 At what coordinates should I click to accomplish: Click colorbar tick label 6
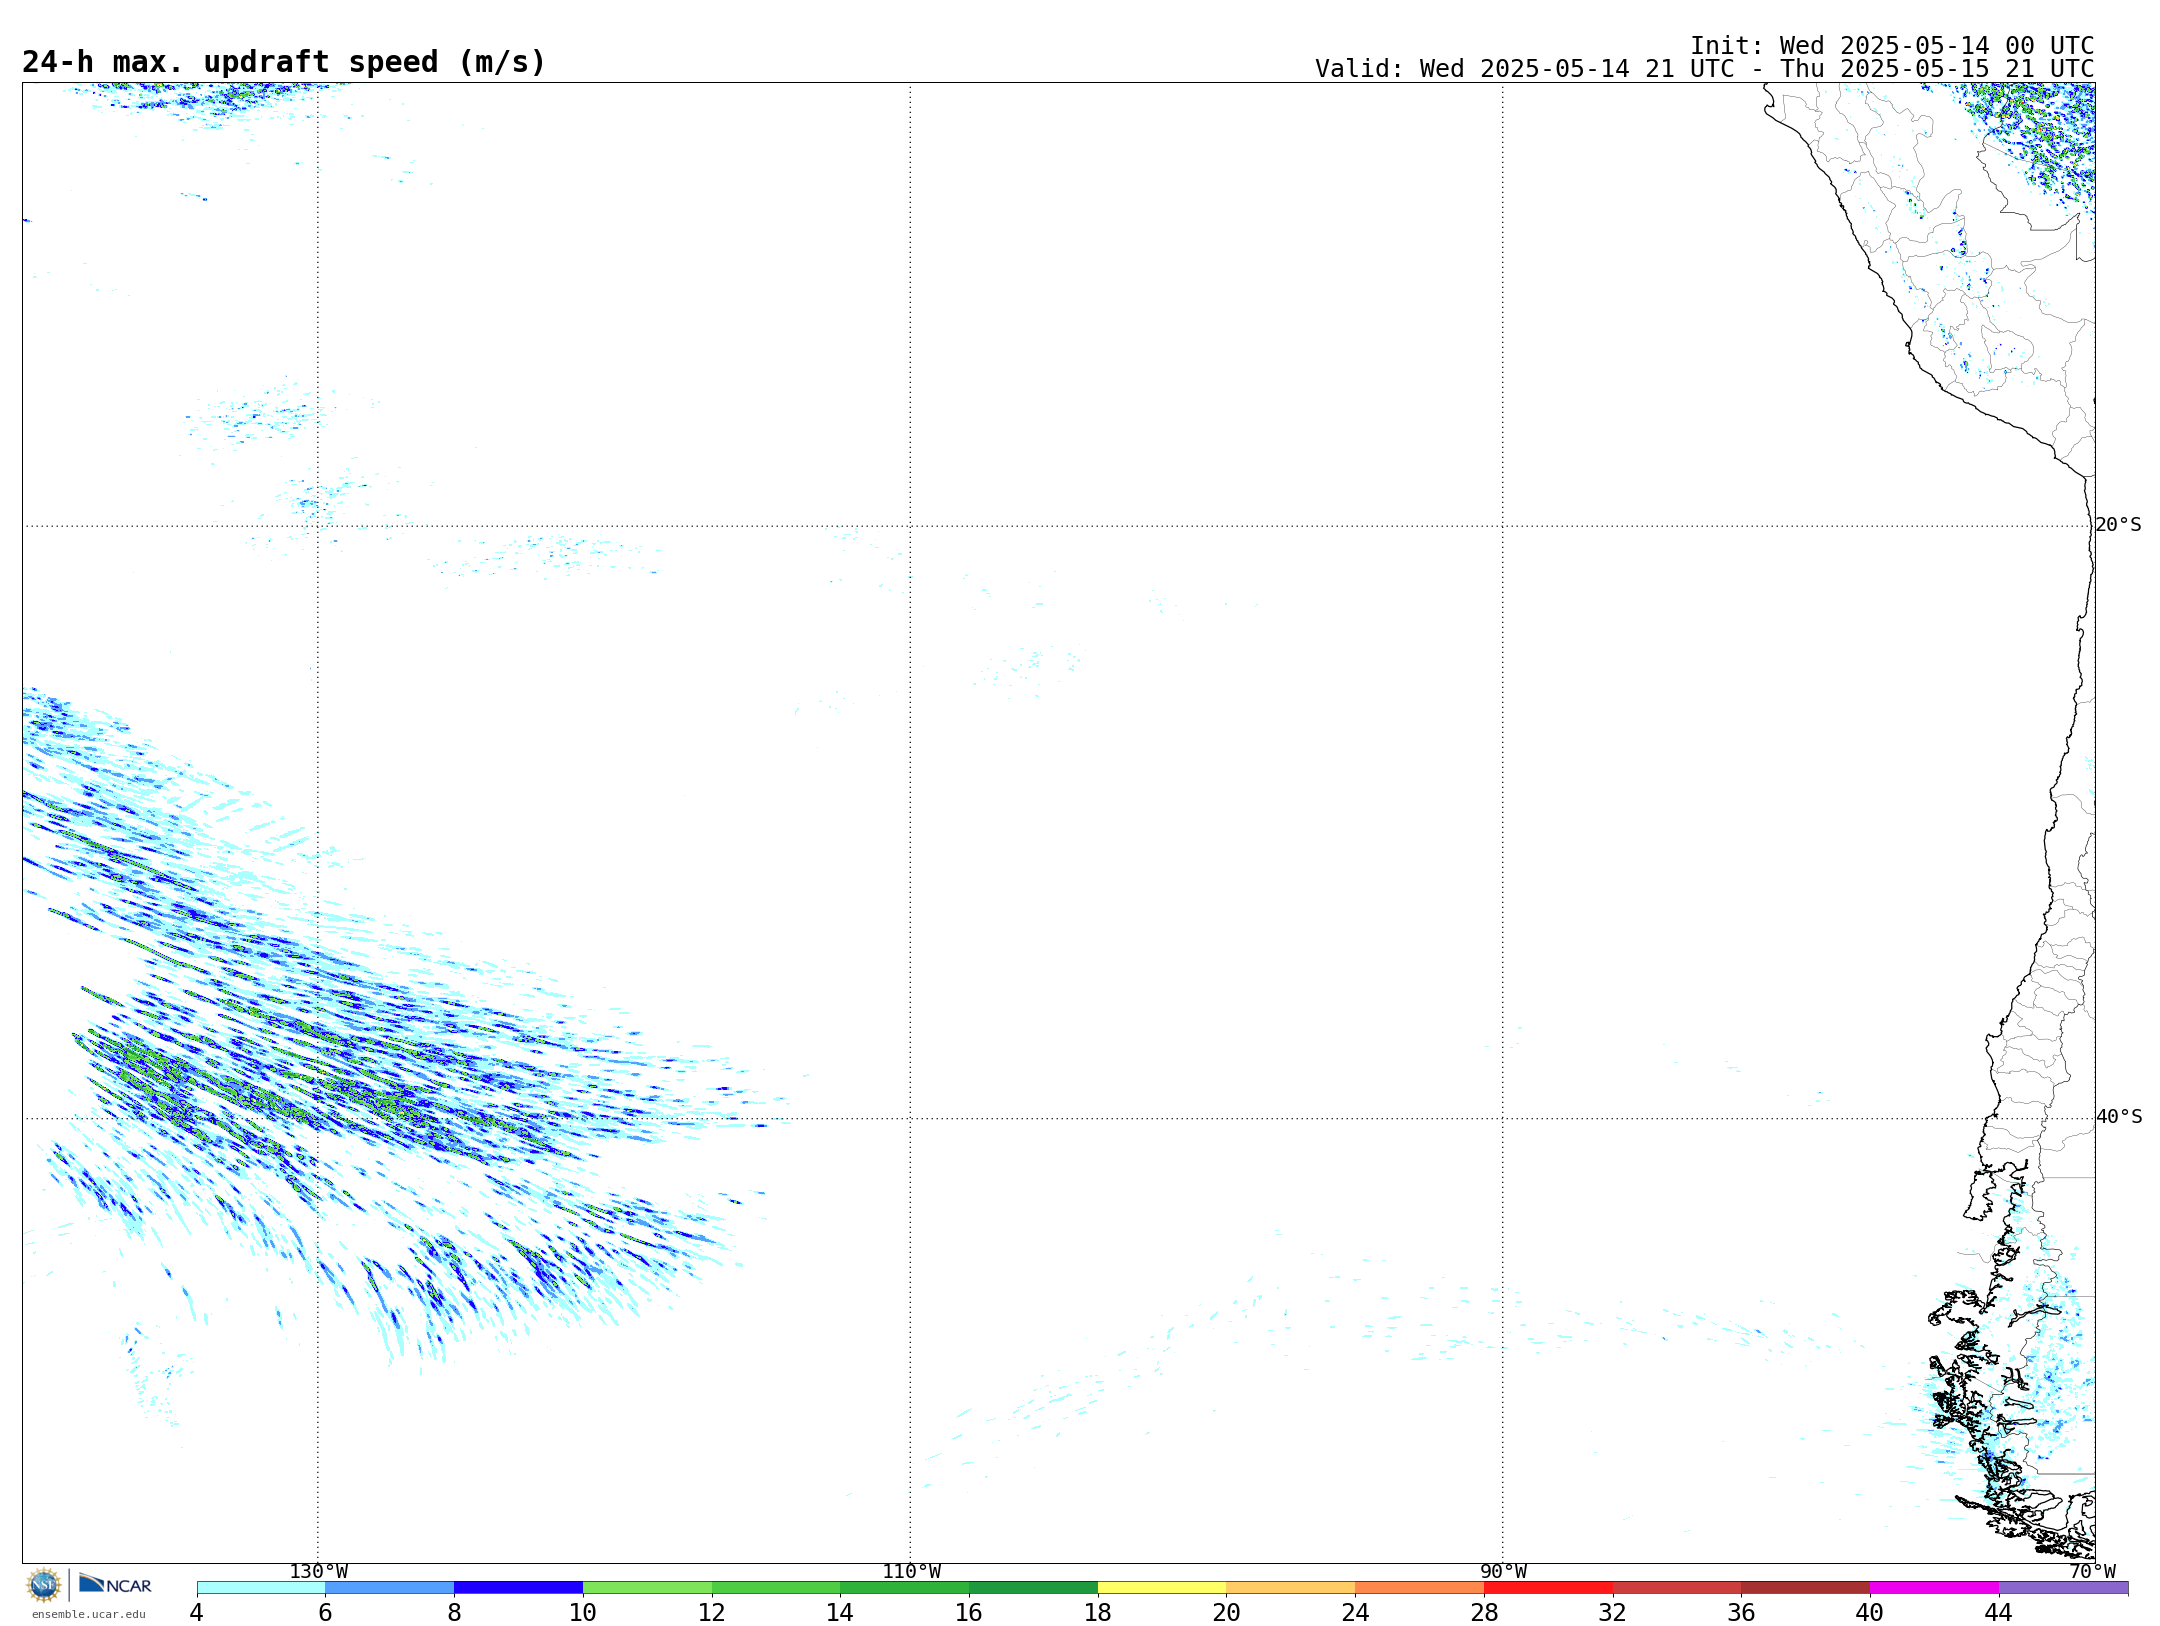coord(325,1613)
